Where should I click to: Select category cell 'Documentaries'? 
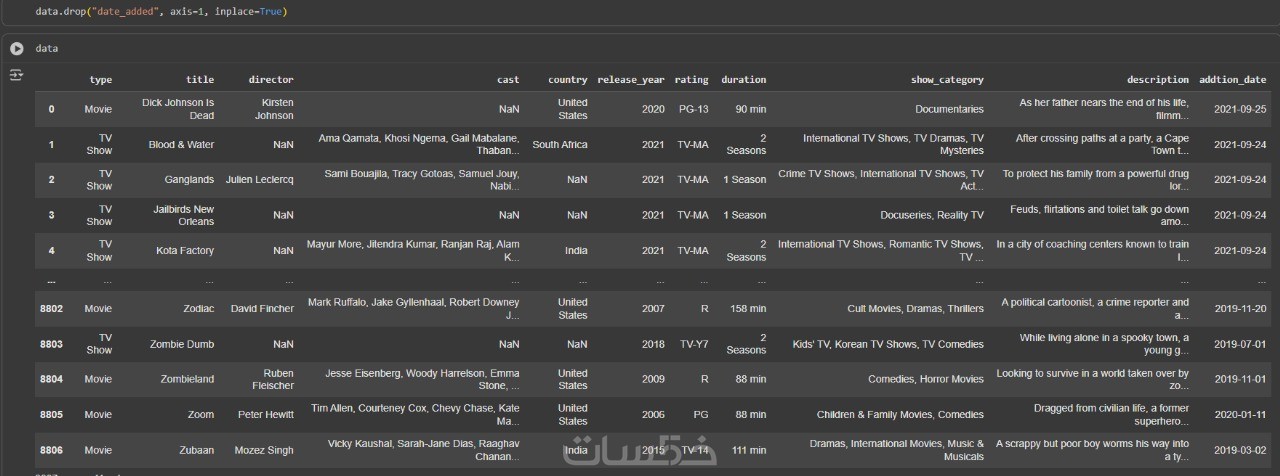[949, 109]
